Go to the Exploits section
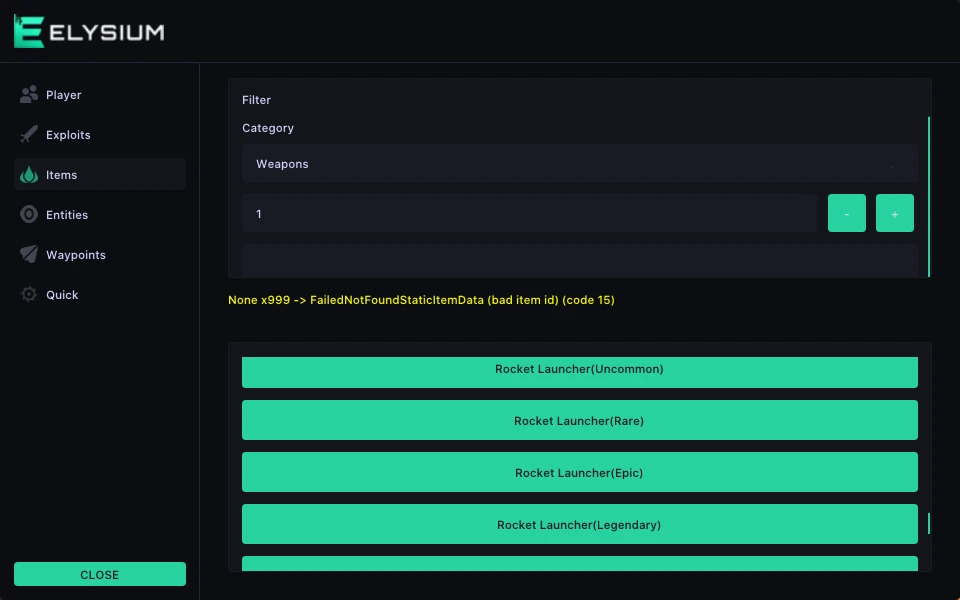 coord(100,135)
